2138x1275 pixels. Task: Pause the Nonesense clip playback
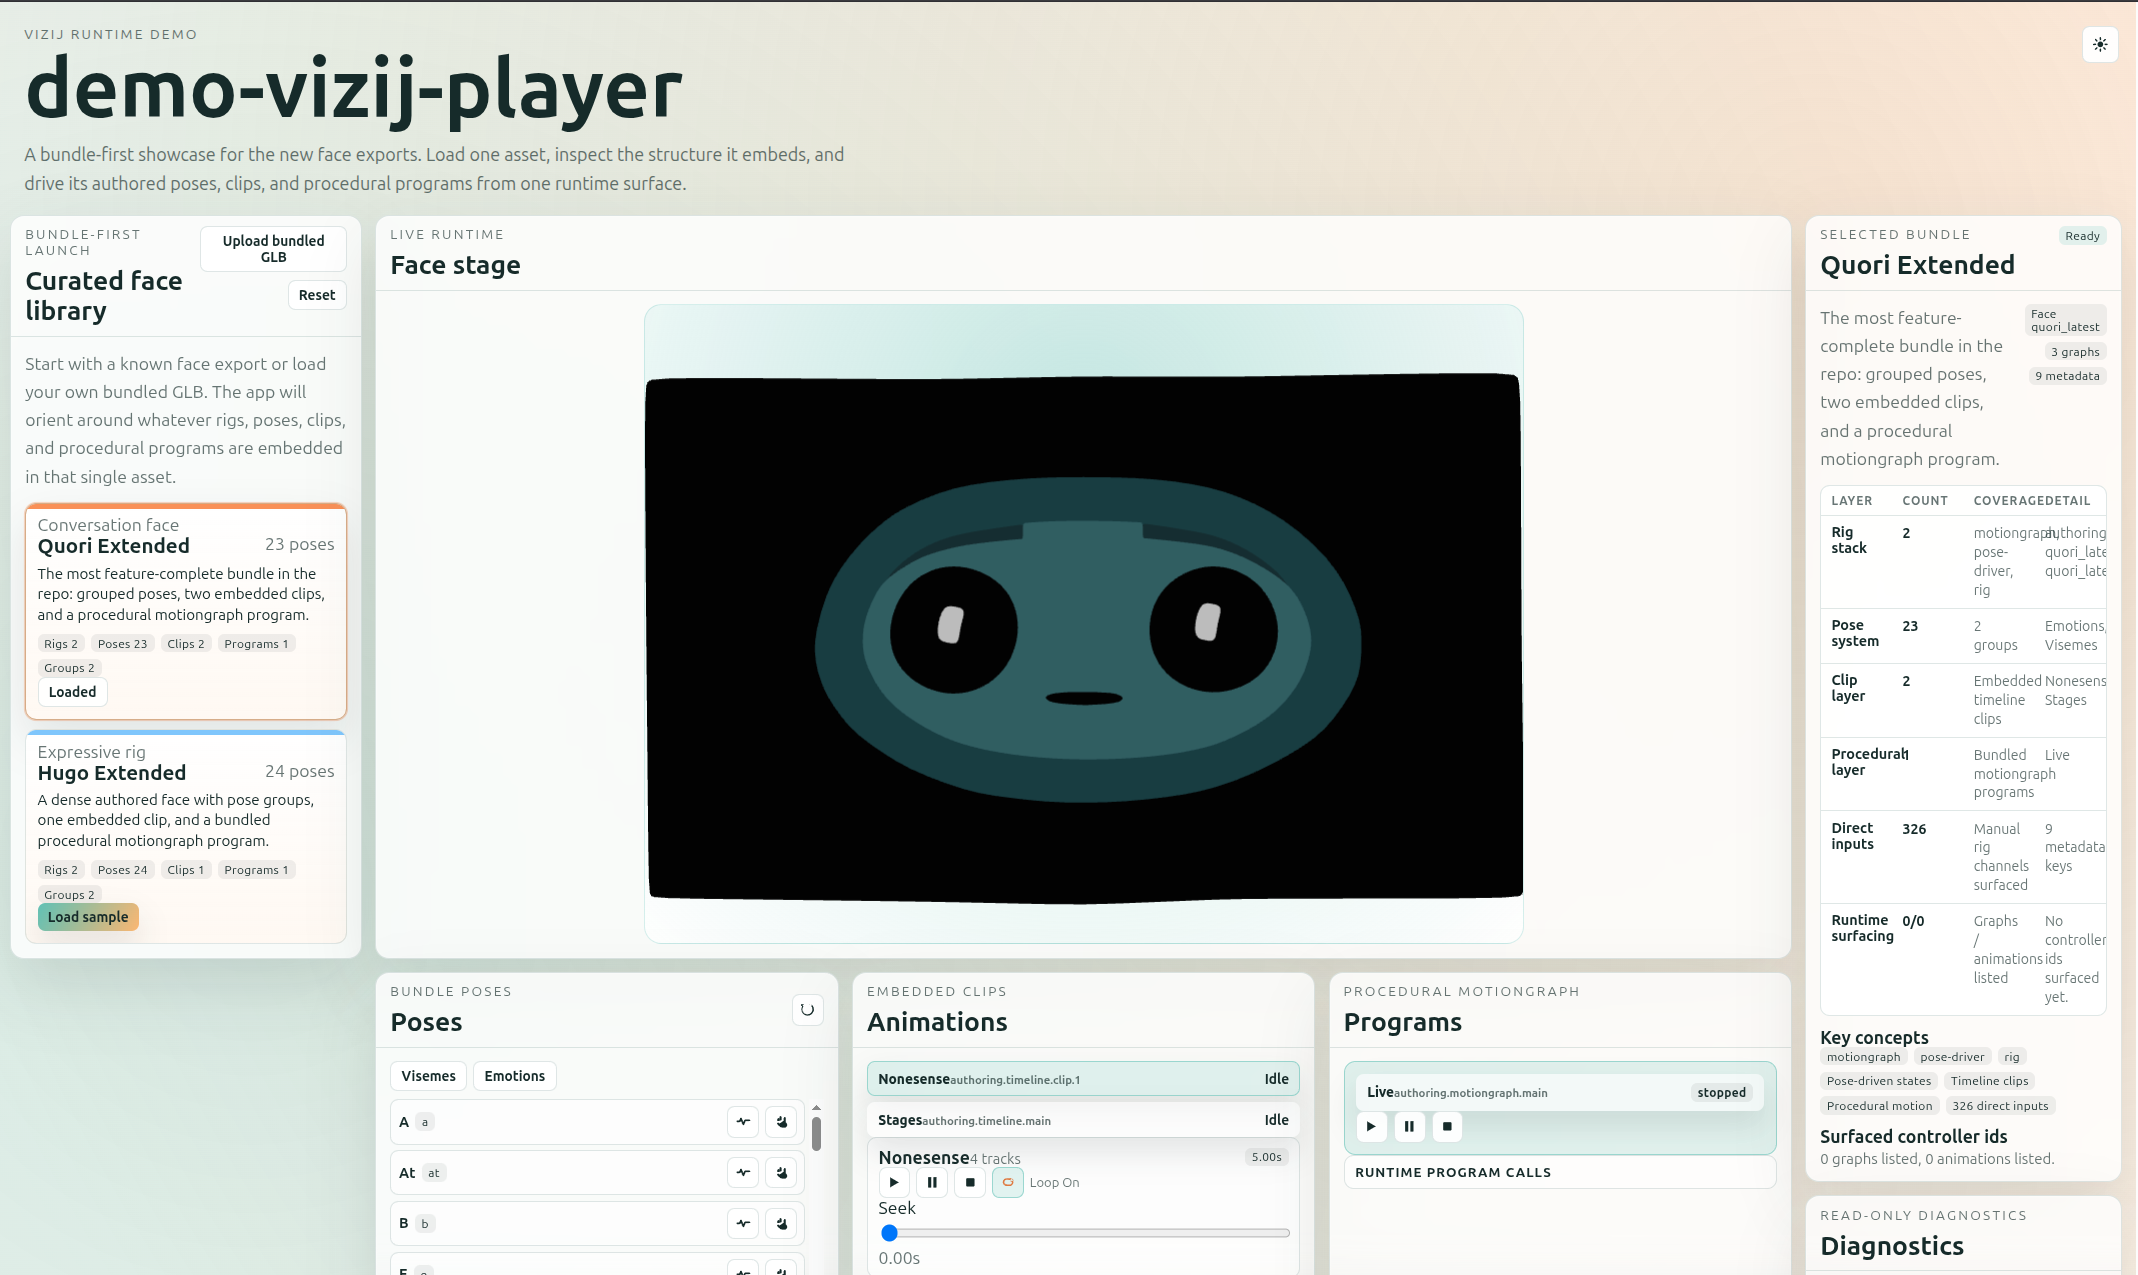coord(931,1182)
